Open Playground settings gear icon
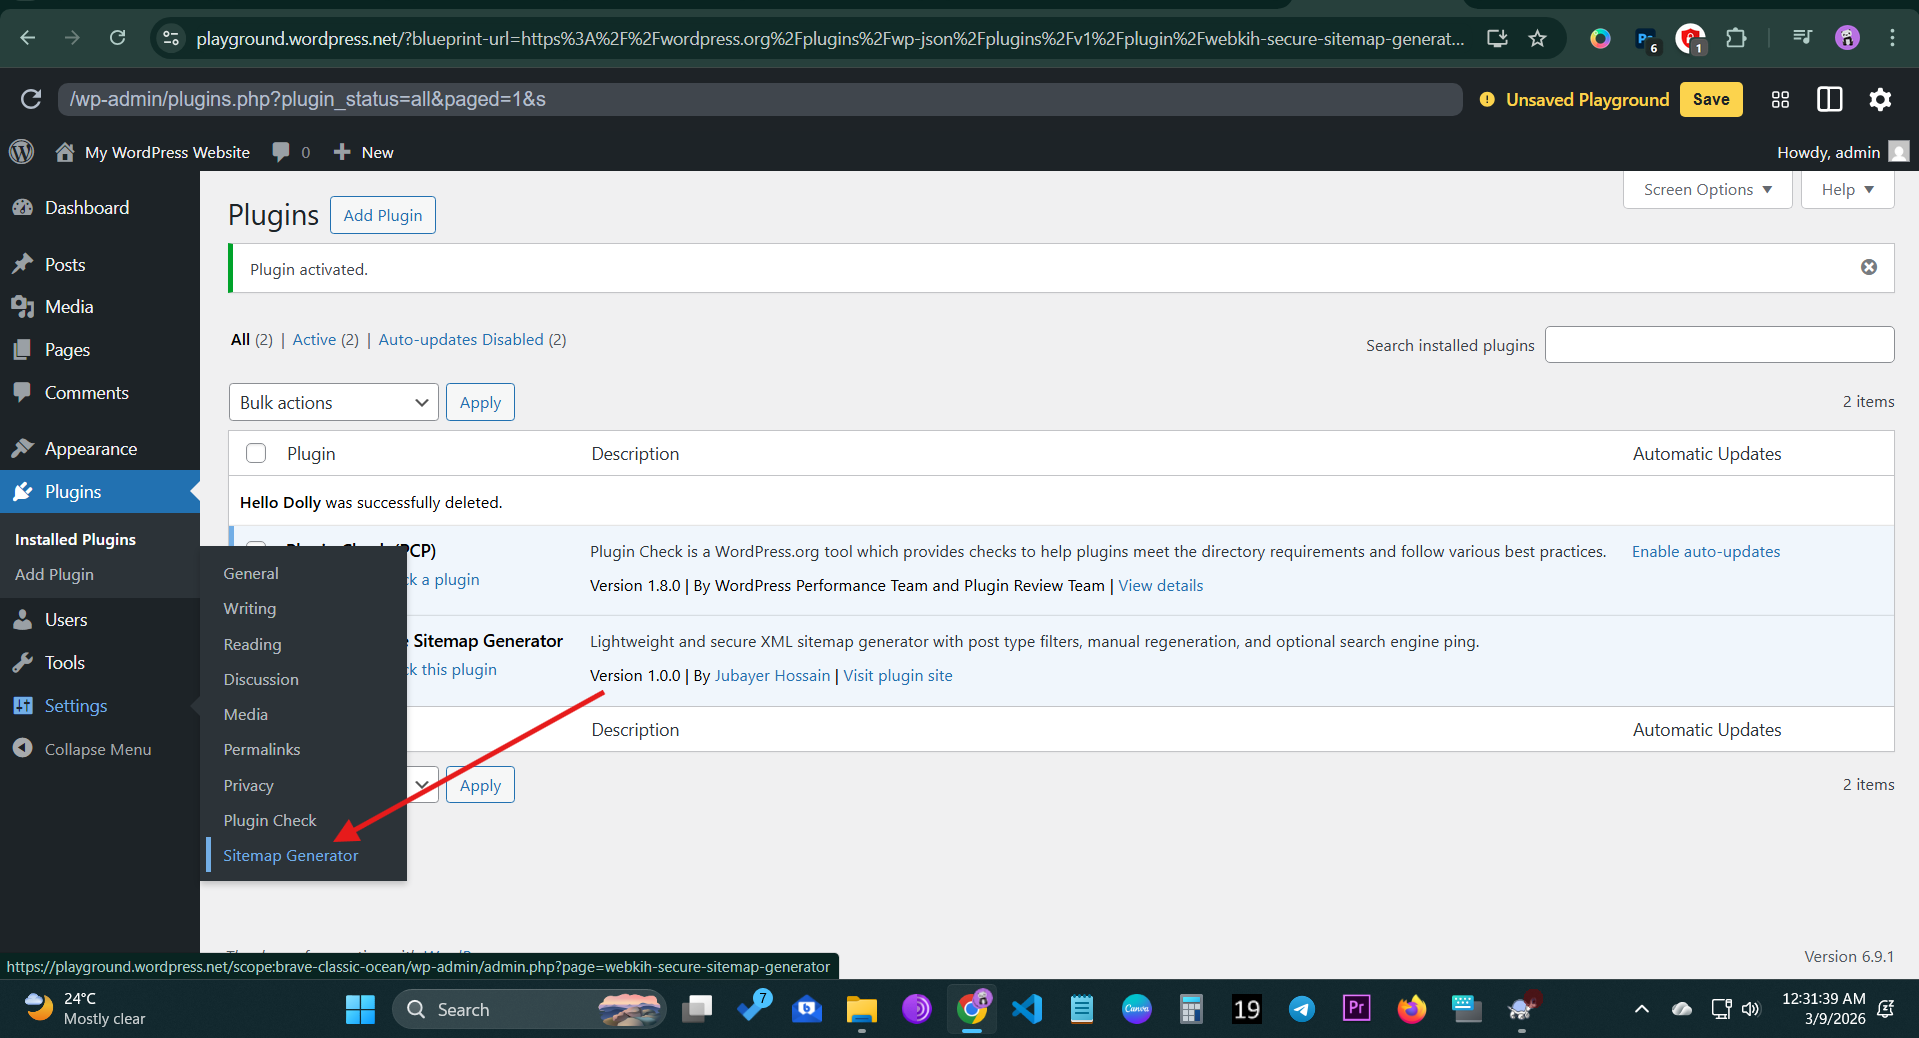This screenshot has height=1038, width=1919. coord(1880,99)
